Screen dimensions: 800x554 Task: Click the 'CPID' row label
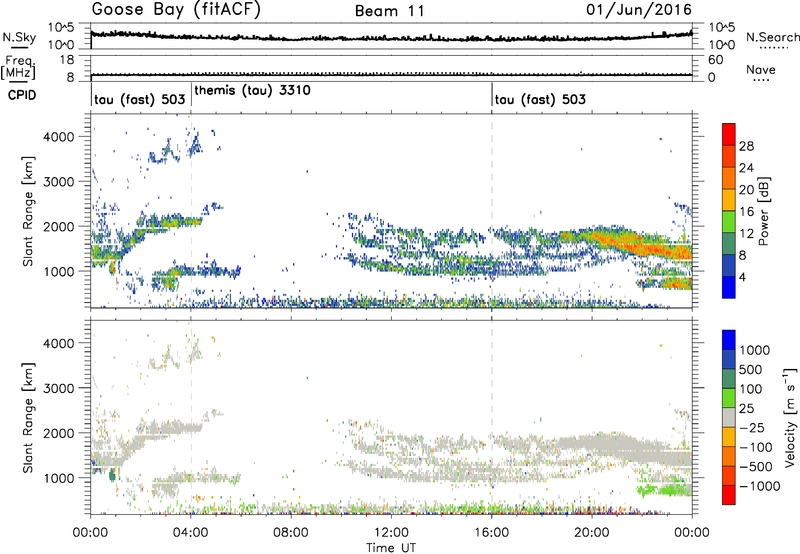click(x=22, y=95)
